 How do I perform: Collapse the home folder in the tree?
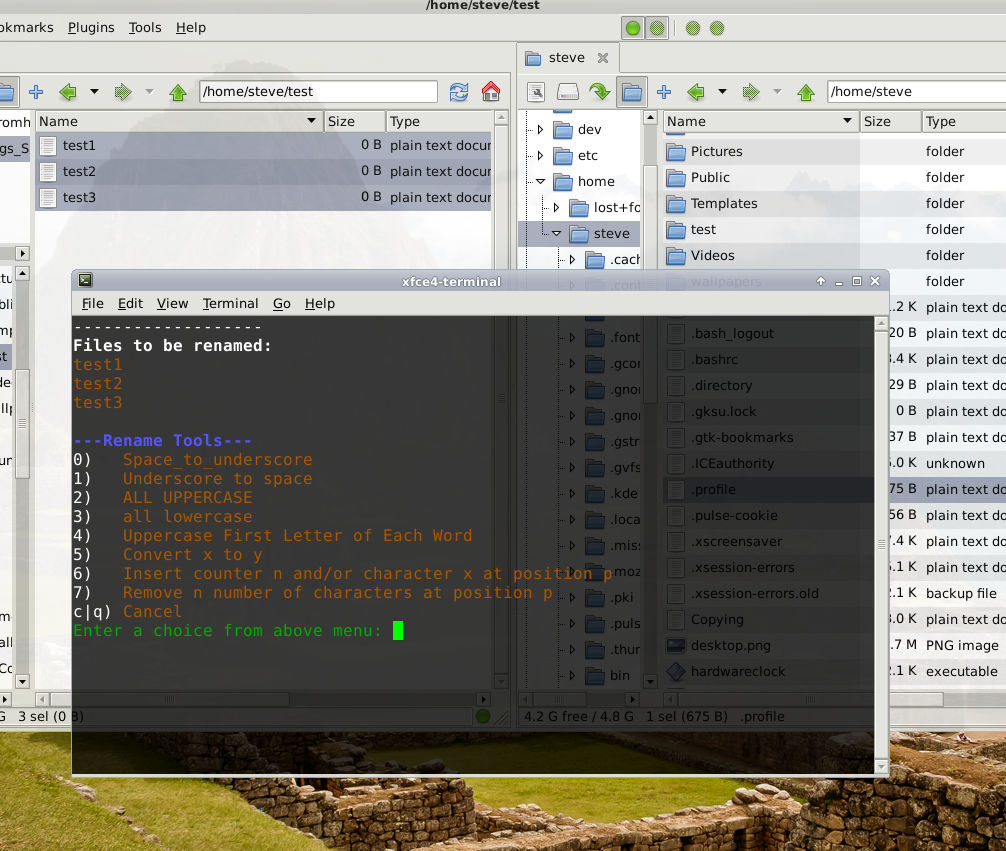(x=540, y=182)
